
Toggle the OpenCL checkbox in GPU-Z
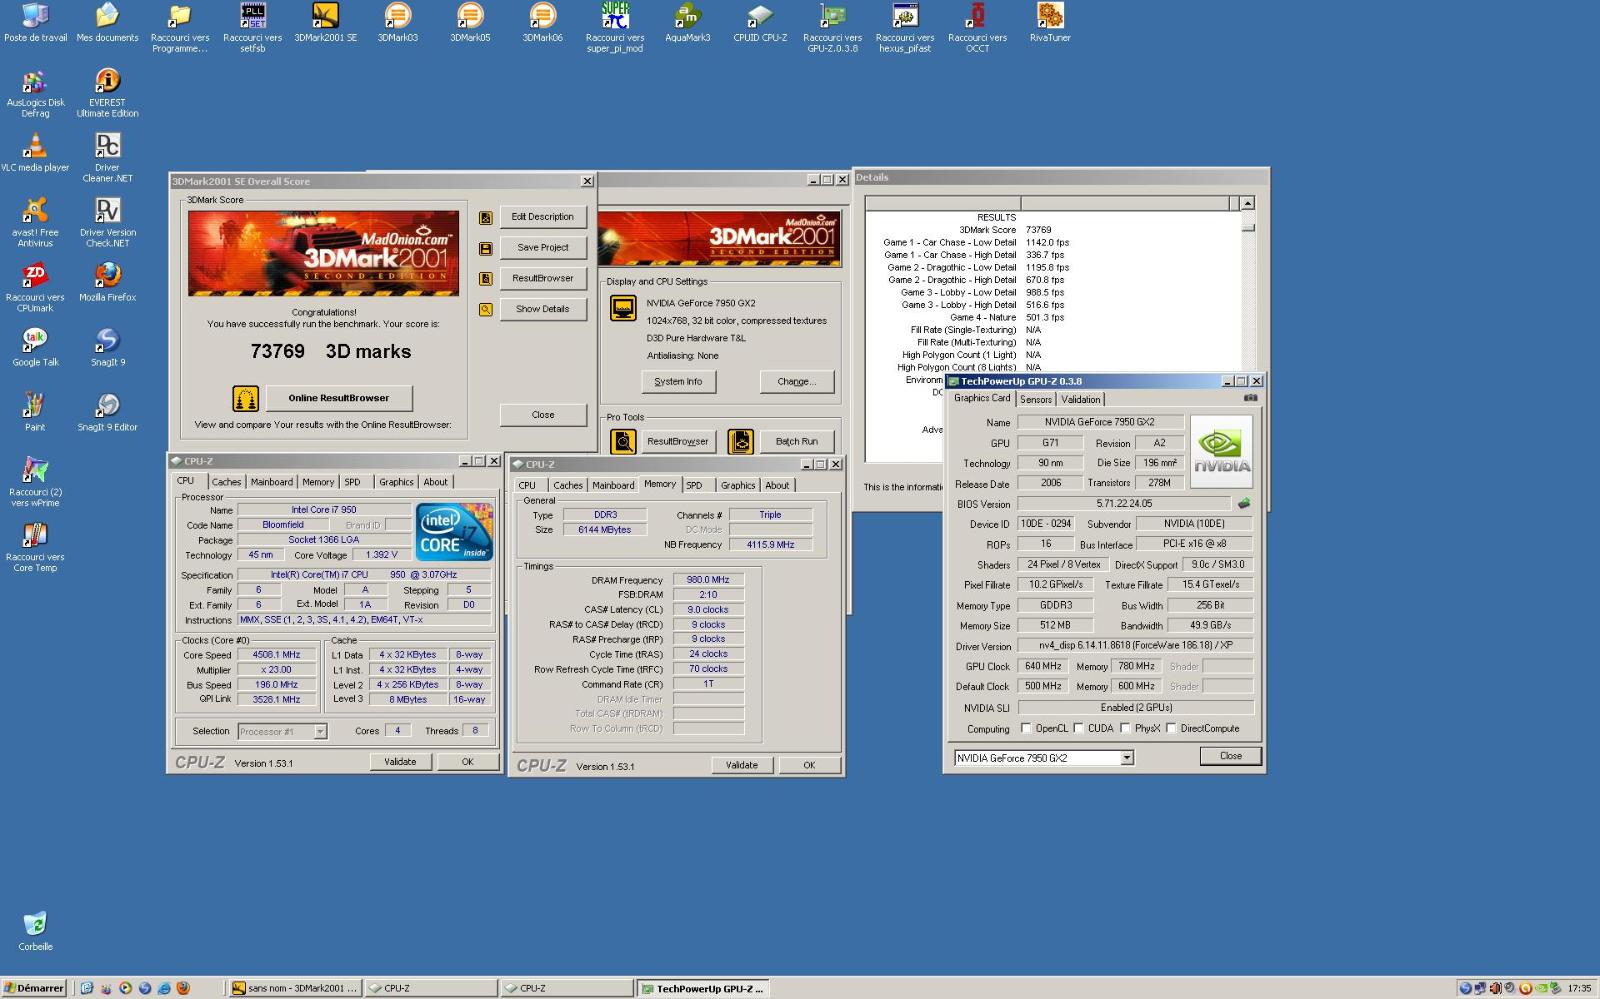(1026, 729)
